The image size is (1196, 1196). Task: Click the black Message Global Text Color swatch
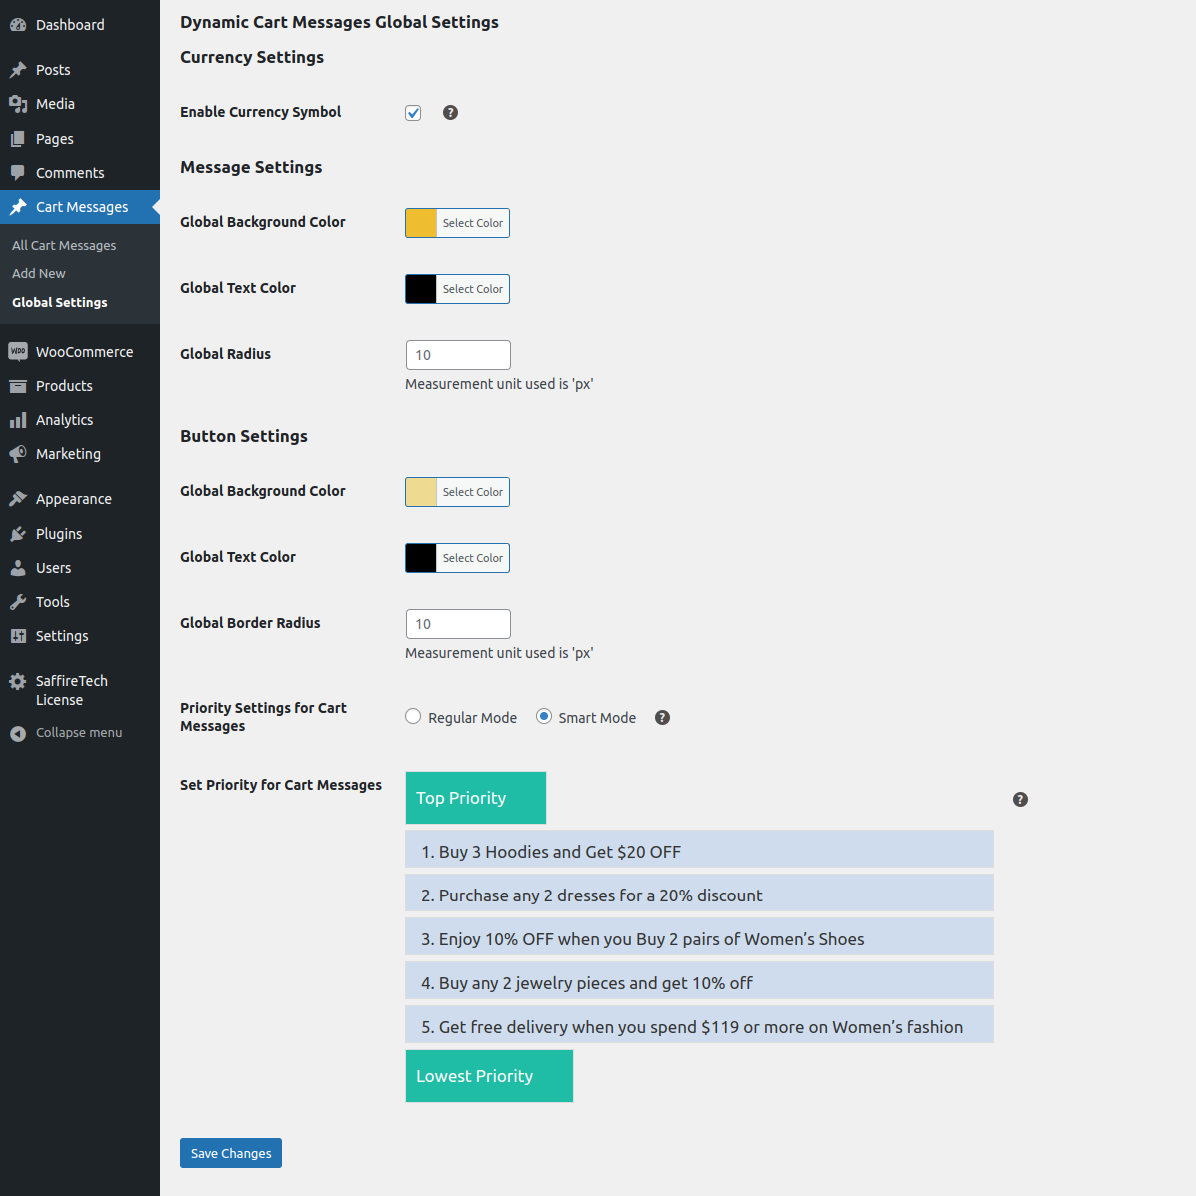(x=421, y=289)
